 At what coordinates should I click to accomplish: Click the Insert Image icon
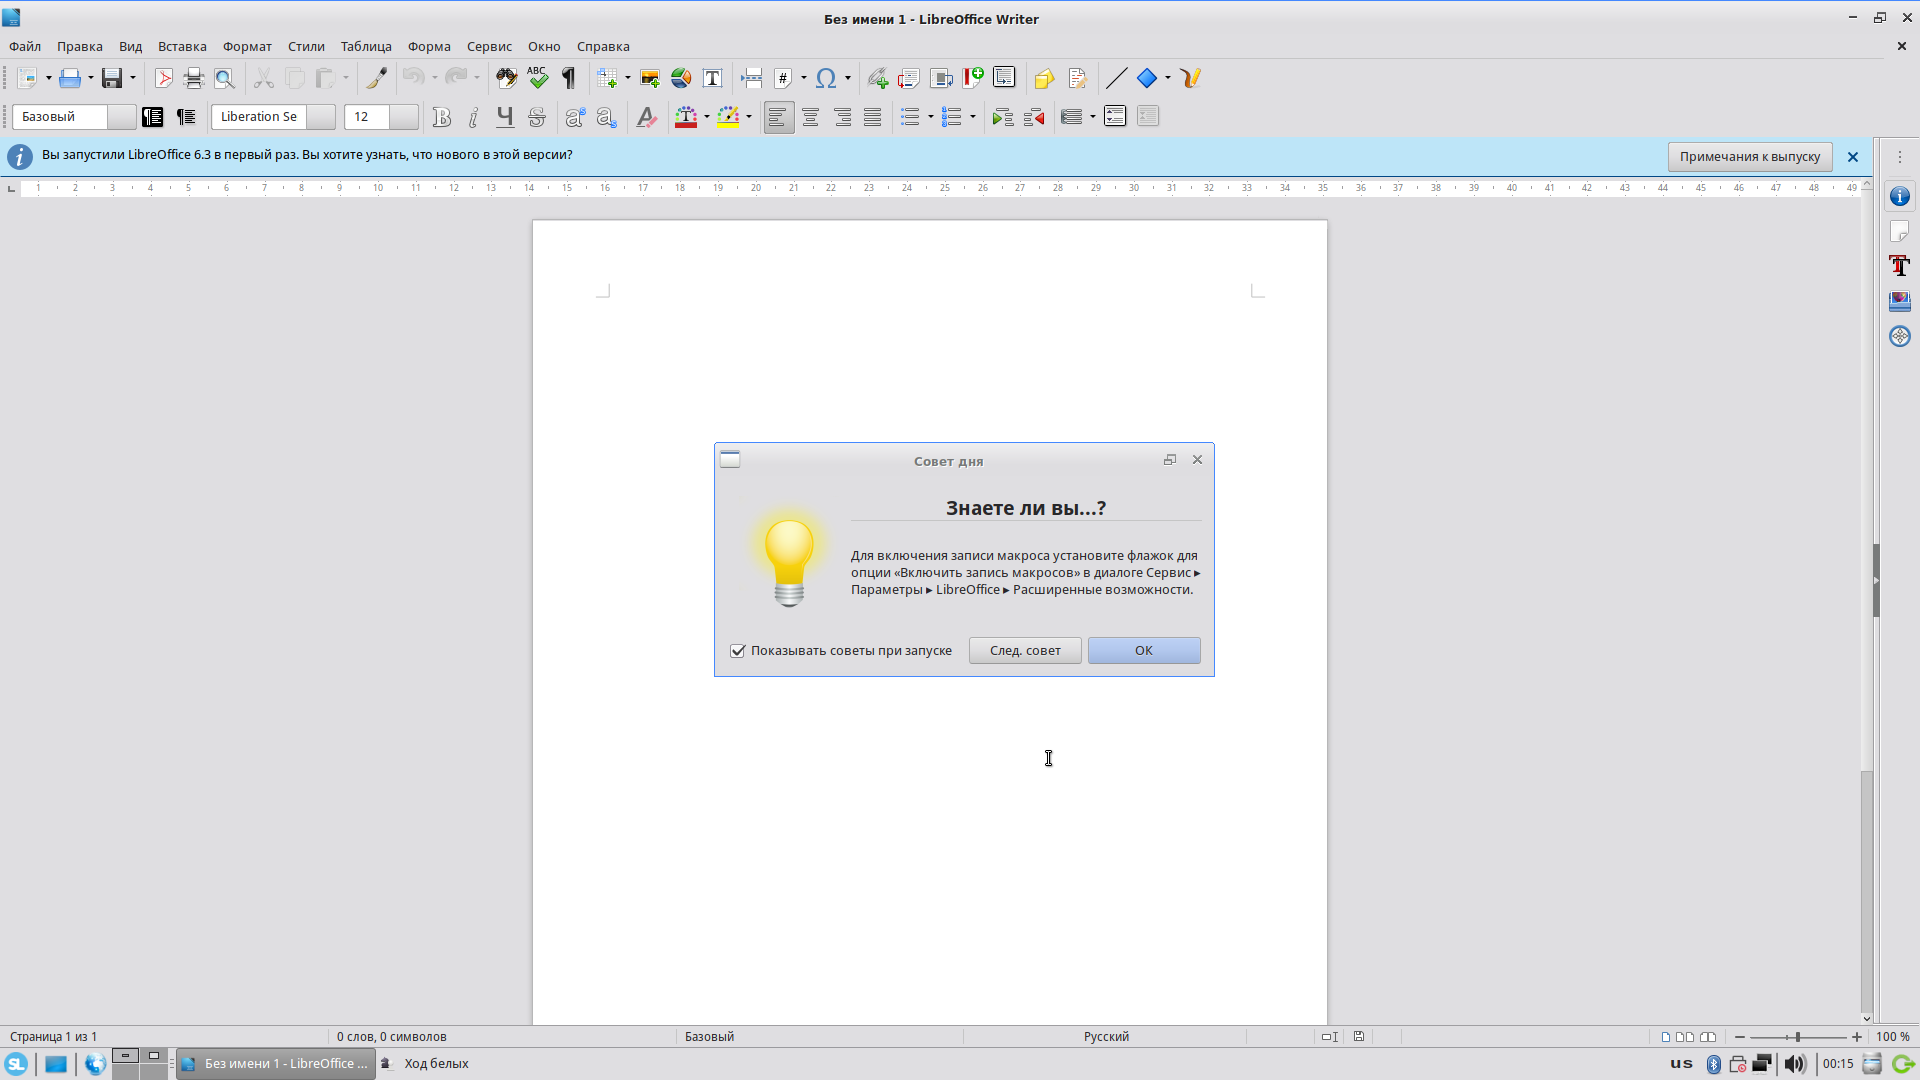pyautogui.click(x=650, y=78)
